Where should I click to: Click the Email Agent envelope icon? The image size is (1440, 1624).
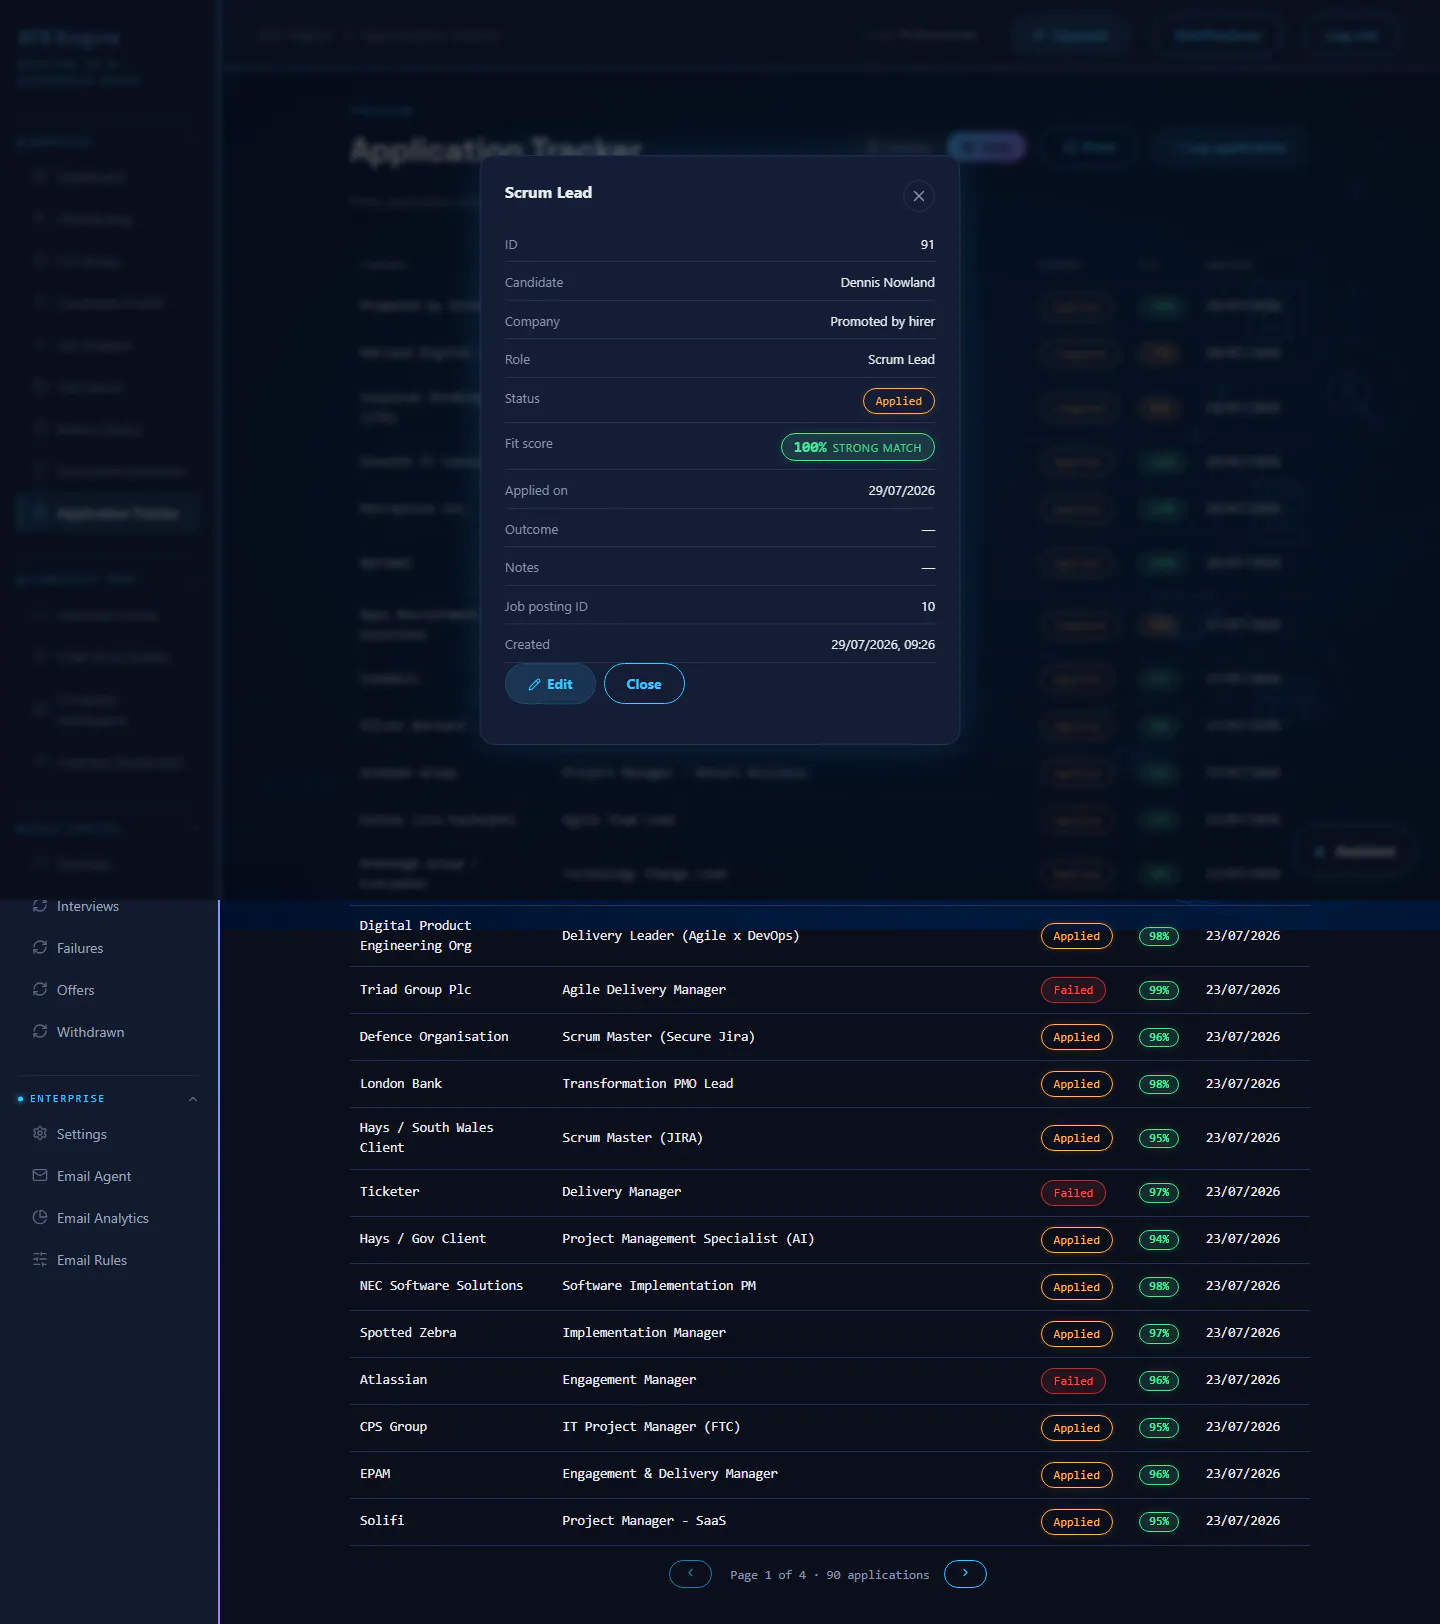coord(40,1175)
